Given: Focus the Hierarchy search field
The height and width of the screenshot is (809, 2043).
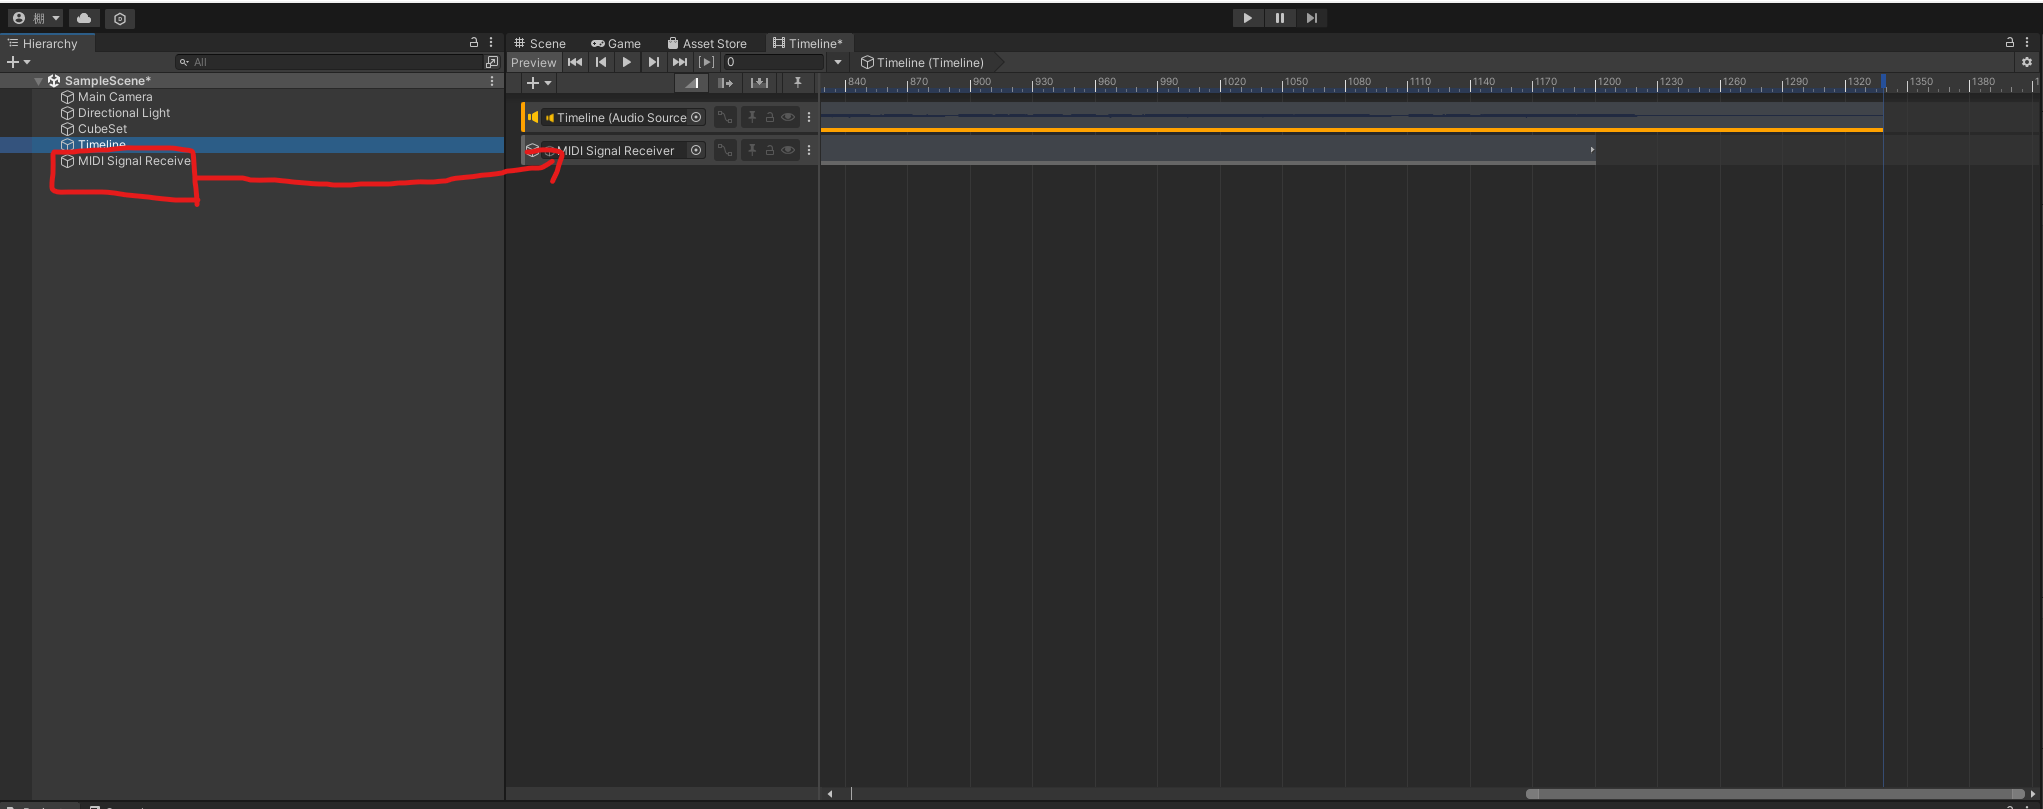Looking at the screenshot, I should (x=328, y=62).
